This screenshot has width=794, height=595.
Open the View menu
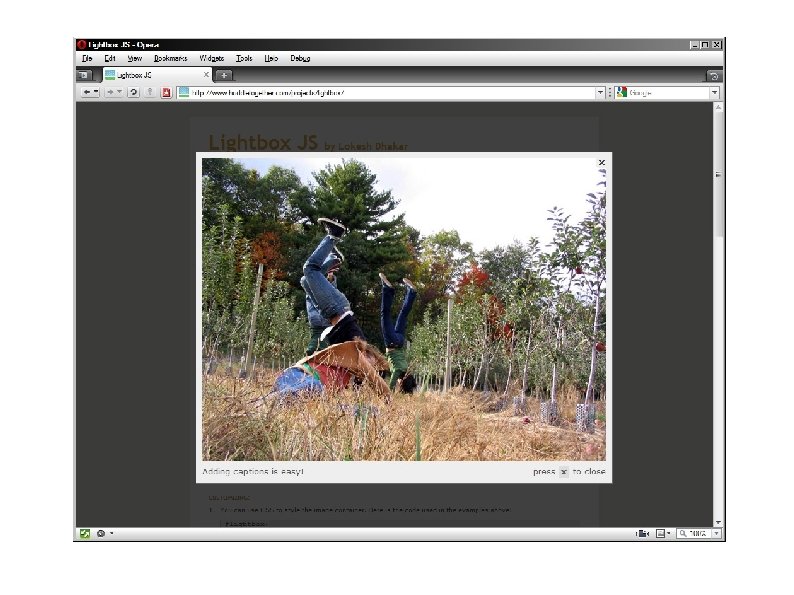[135, 58]
